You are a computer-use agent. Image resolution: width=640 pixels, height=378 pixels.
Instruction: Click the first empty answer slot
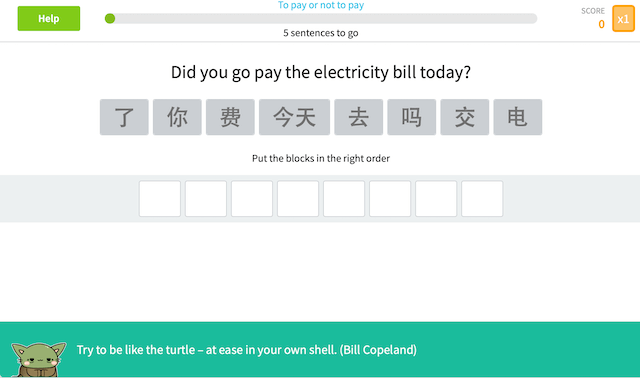(160, 199)
